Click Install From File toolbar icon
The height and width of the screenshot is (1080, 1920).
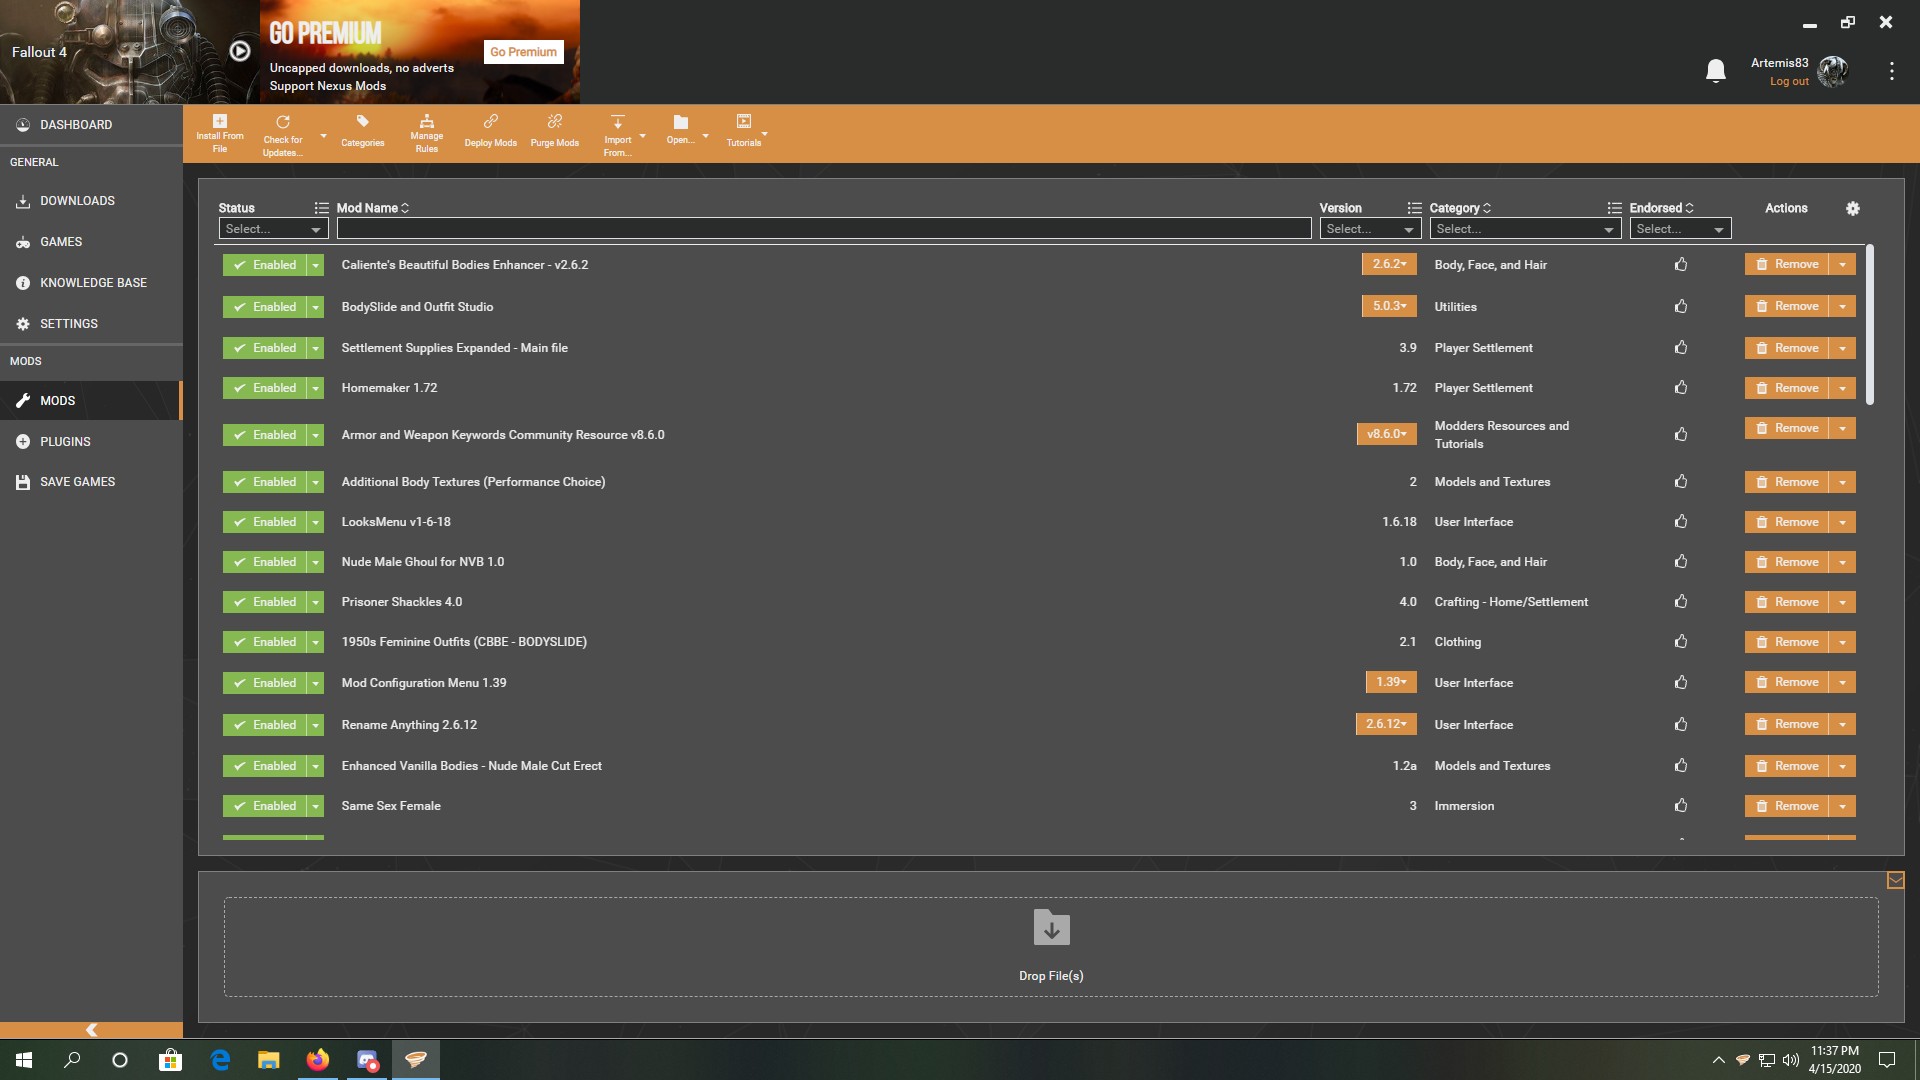[x=220, y=121]
